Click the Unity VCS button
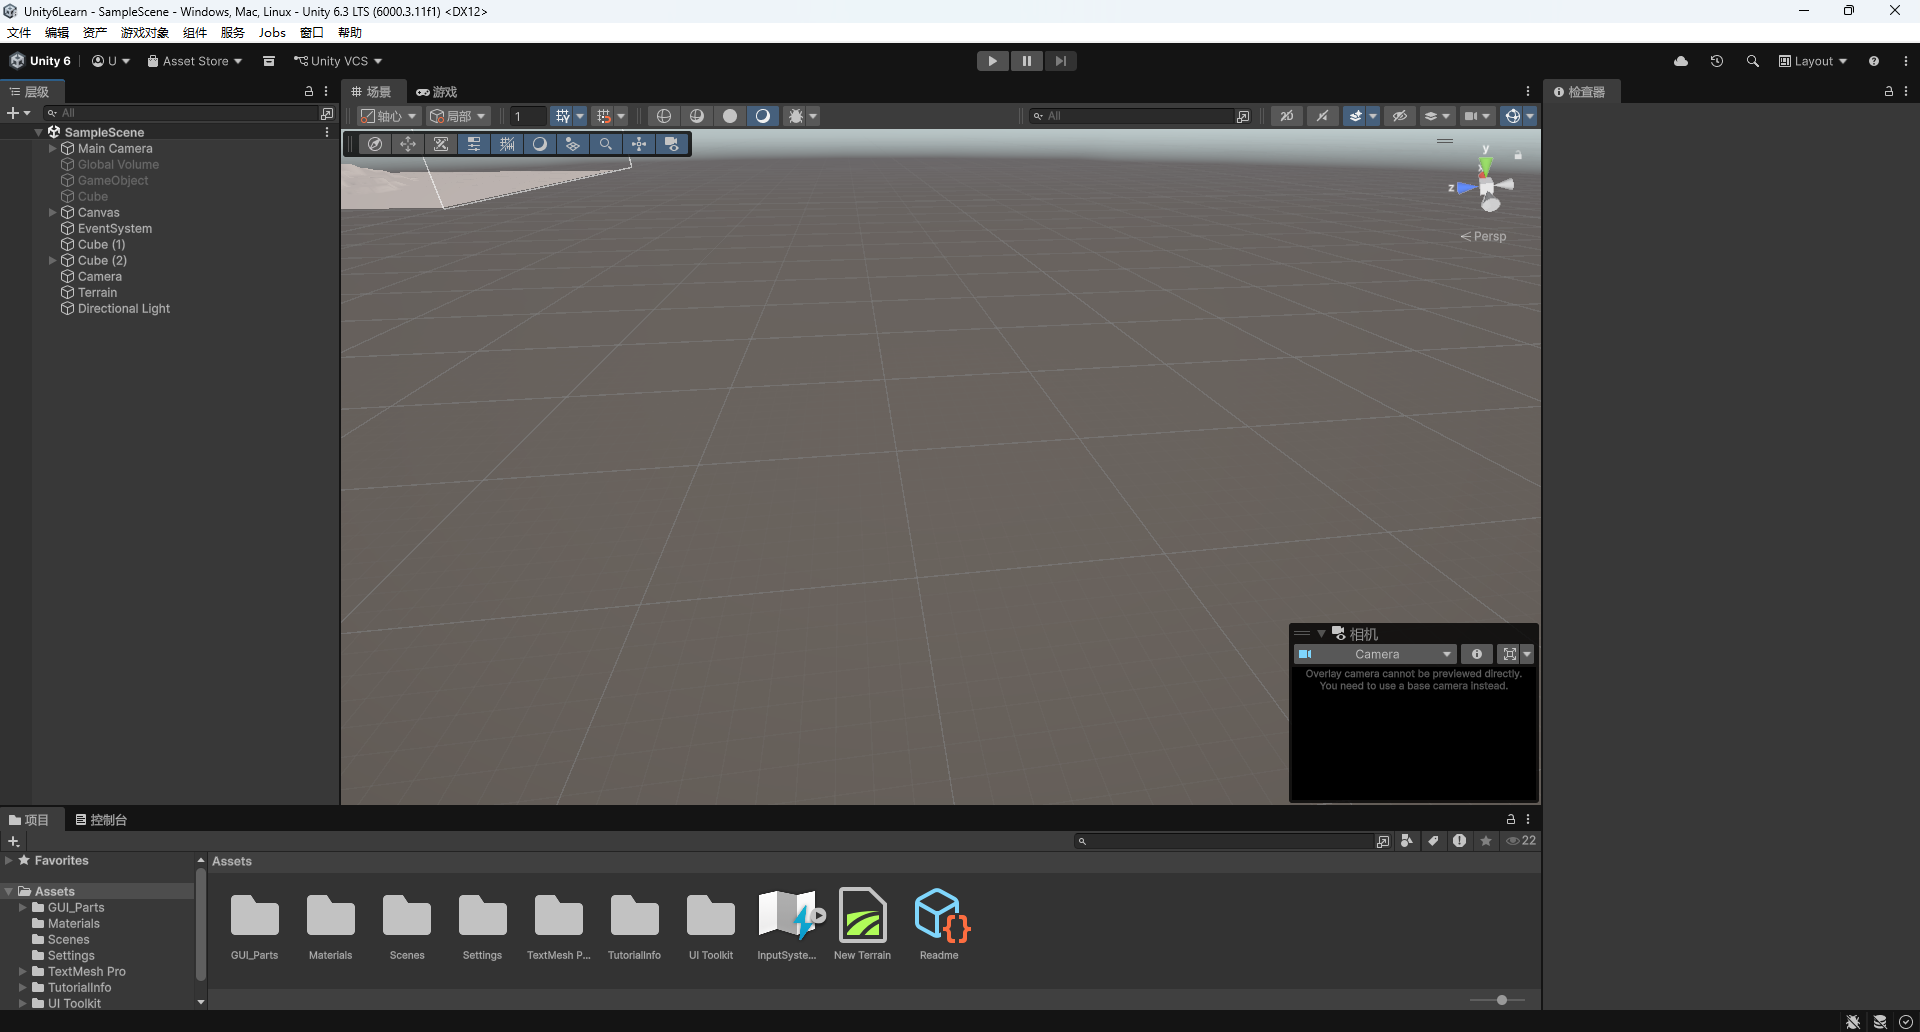 [x=337, y=61]
